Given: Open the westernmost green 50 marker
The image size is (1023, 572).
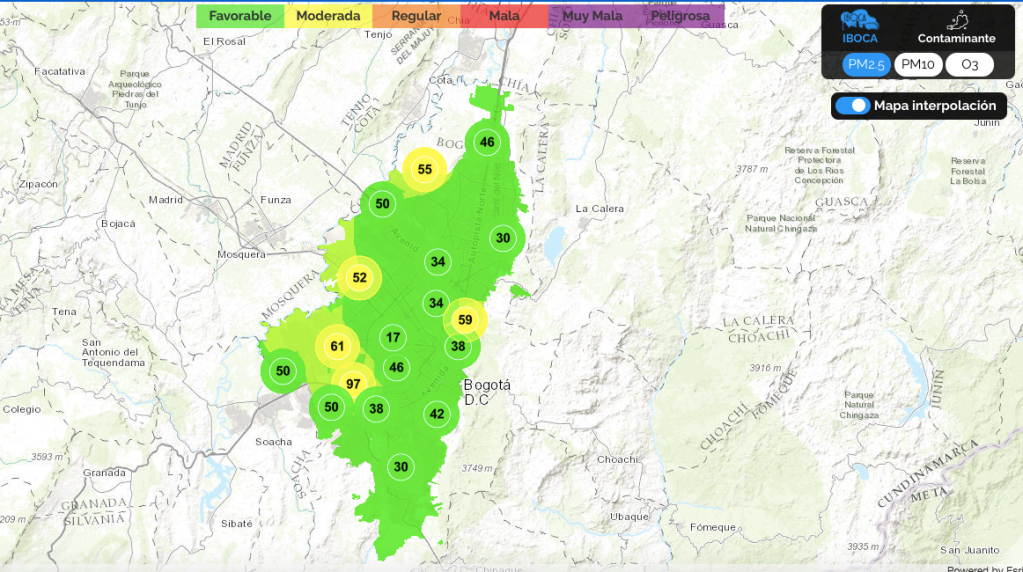Looking at the screenshot, I should [282, 371].
